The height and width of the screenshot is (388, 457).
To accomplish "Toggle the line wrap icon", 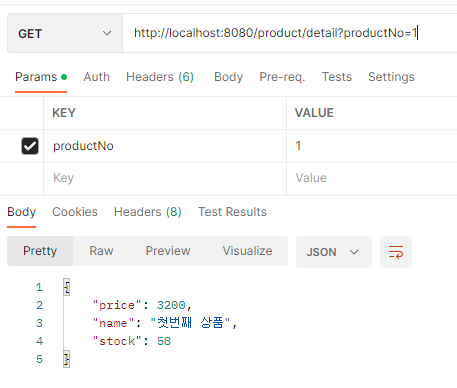I will coord(396,252).
